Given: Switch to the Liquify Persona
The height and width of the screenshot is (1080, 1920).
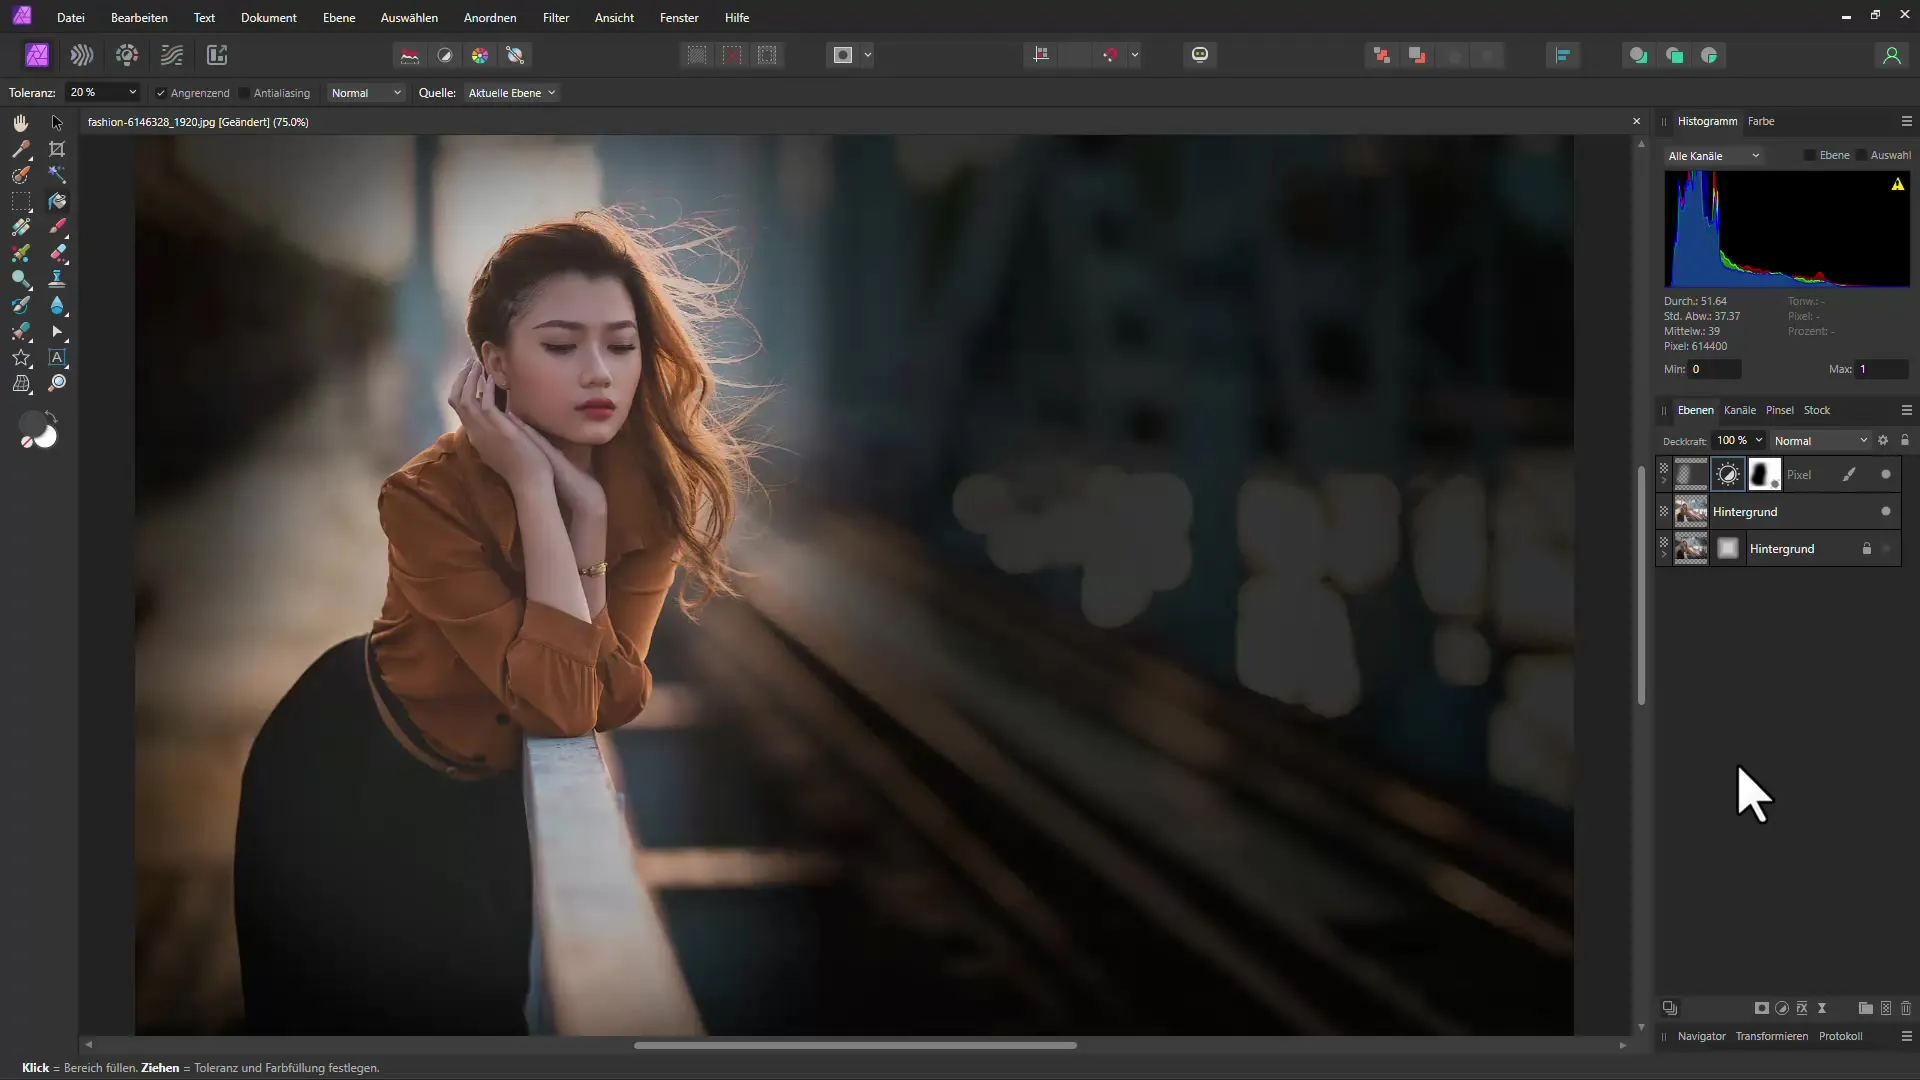Looking at the screenshot, I should (82, 55).
